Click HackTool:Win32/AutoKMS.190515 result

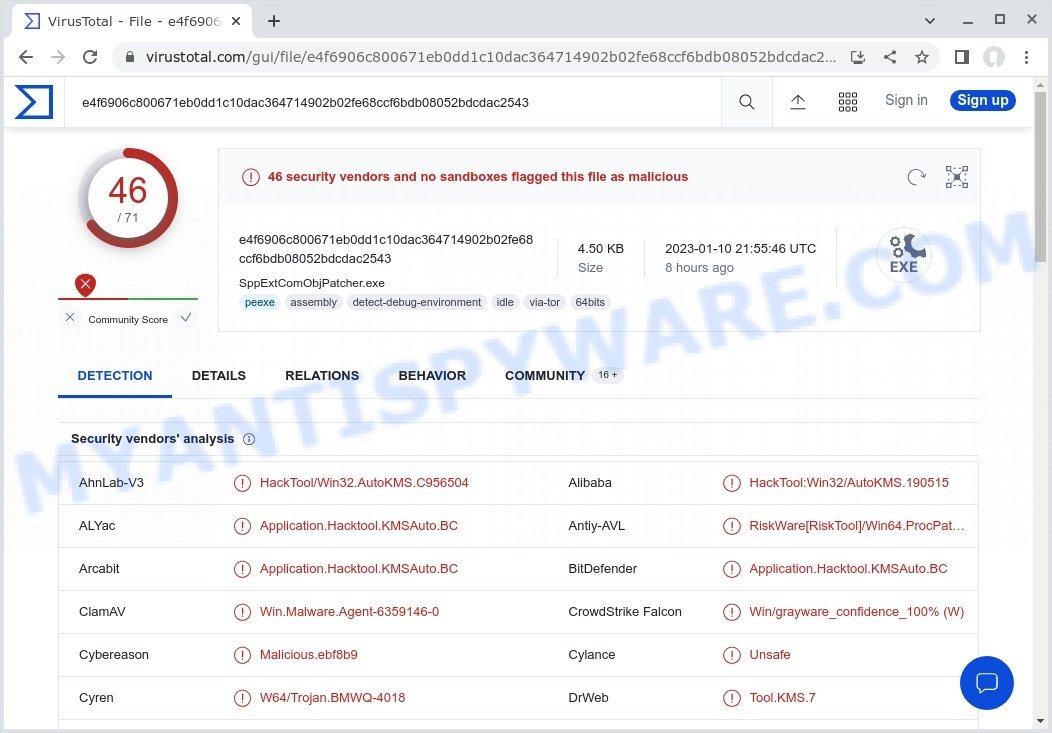click(x=849, y=483)
